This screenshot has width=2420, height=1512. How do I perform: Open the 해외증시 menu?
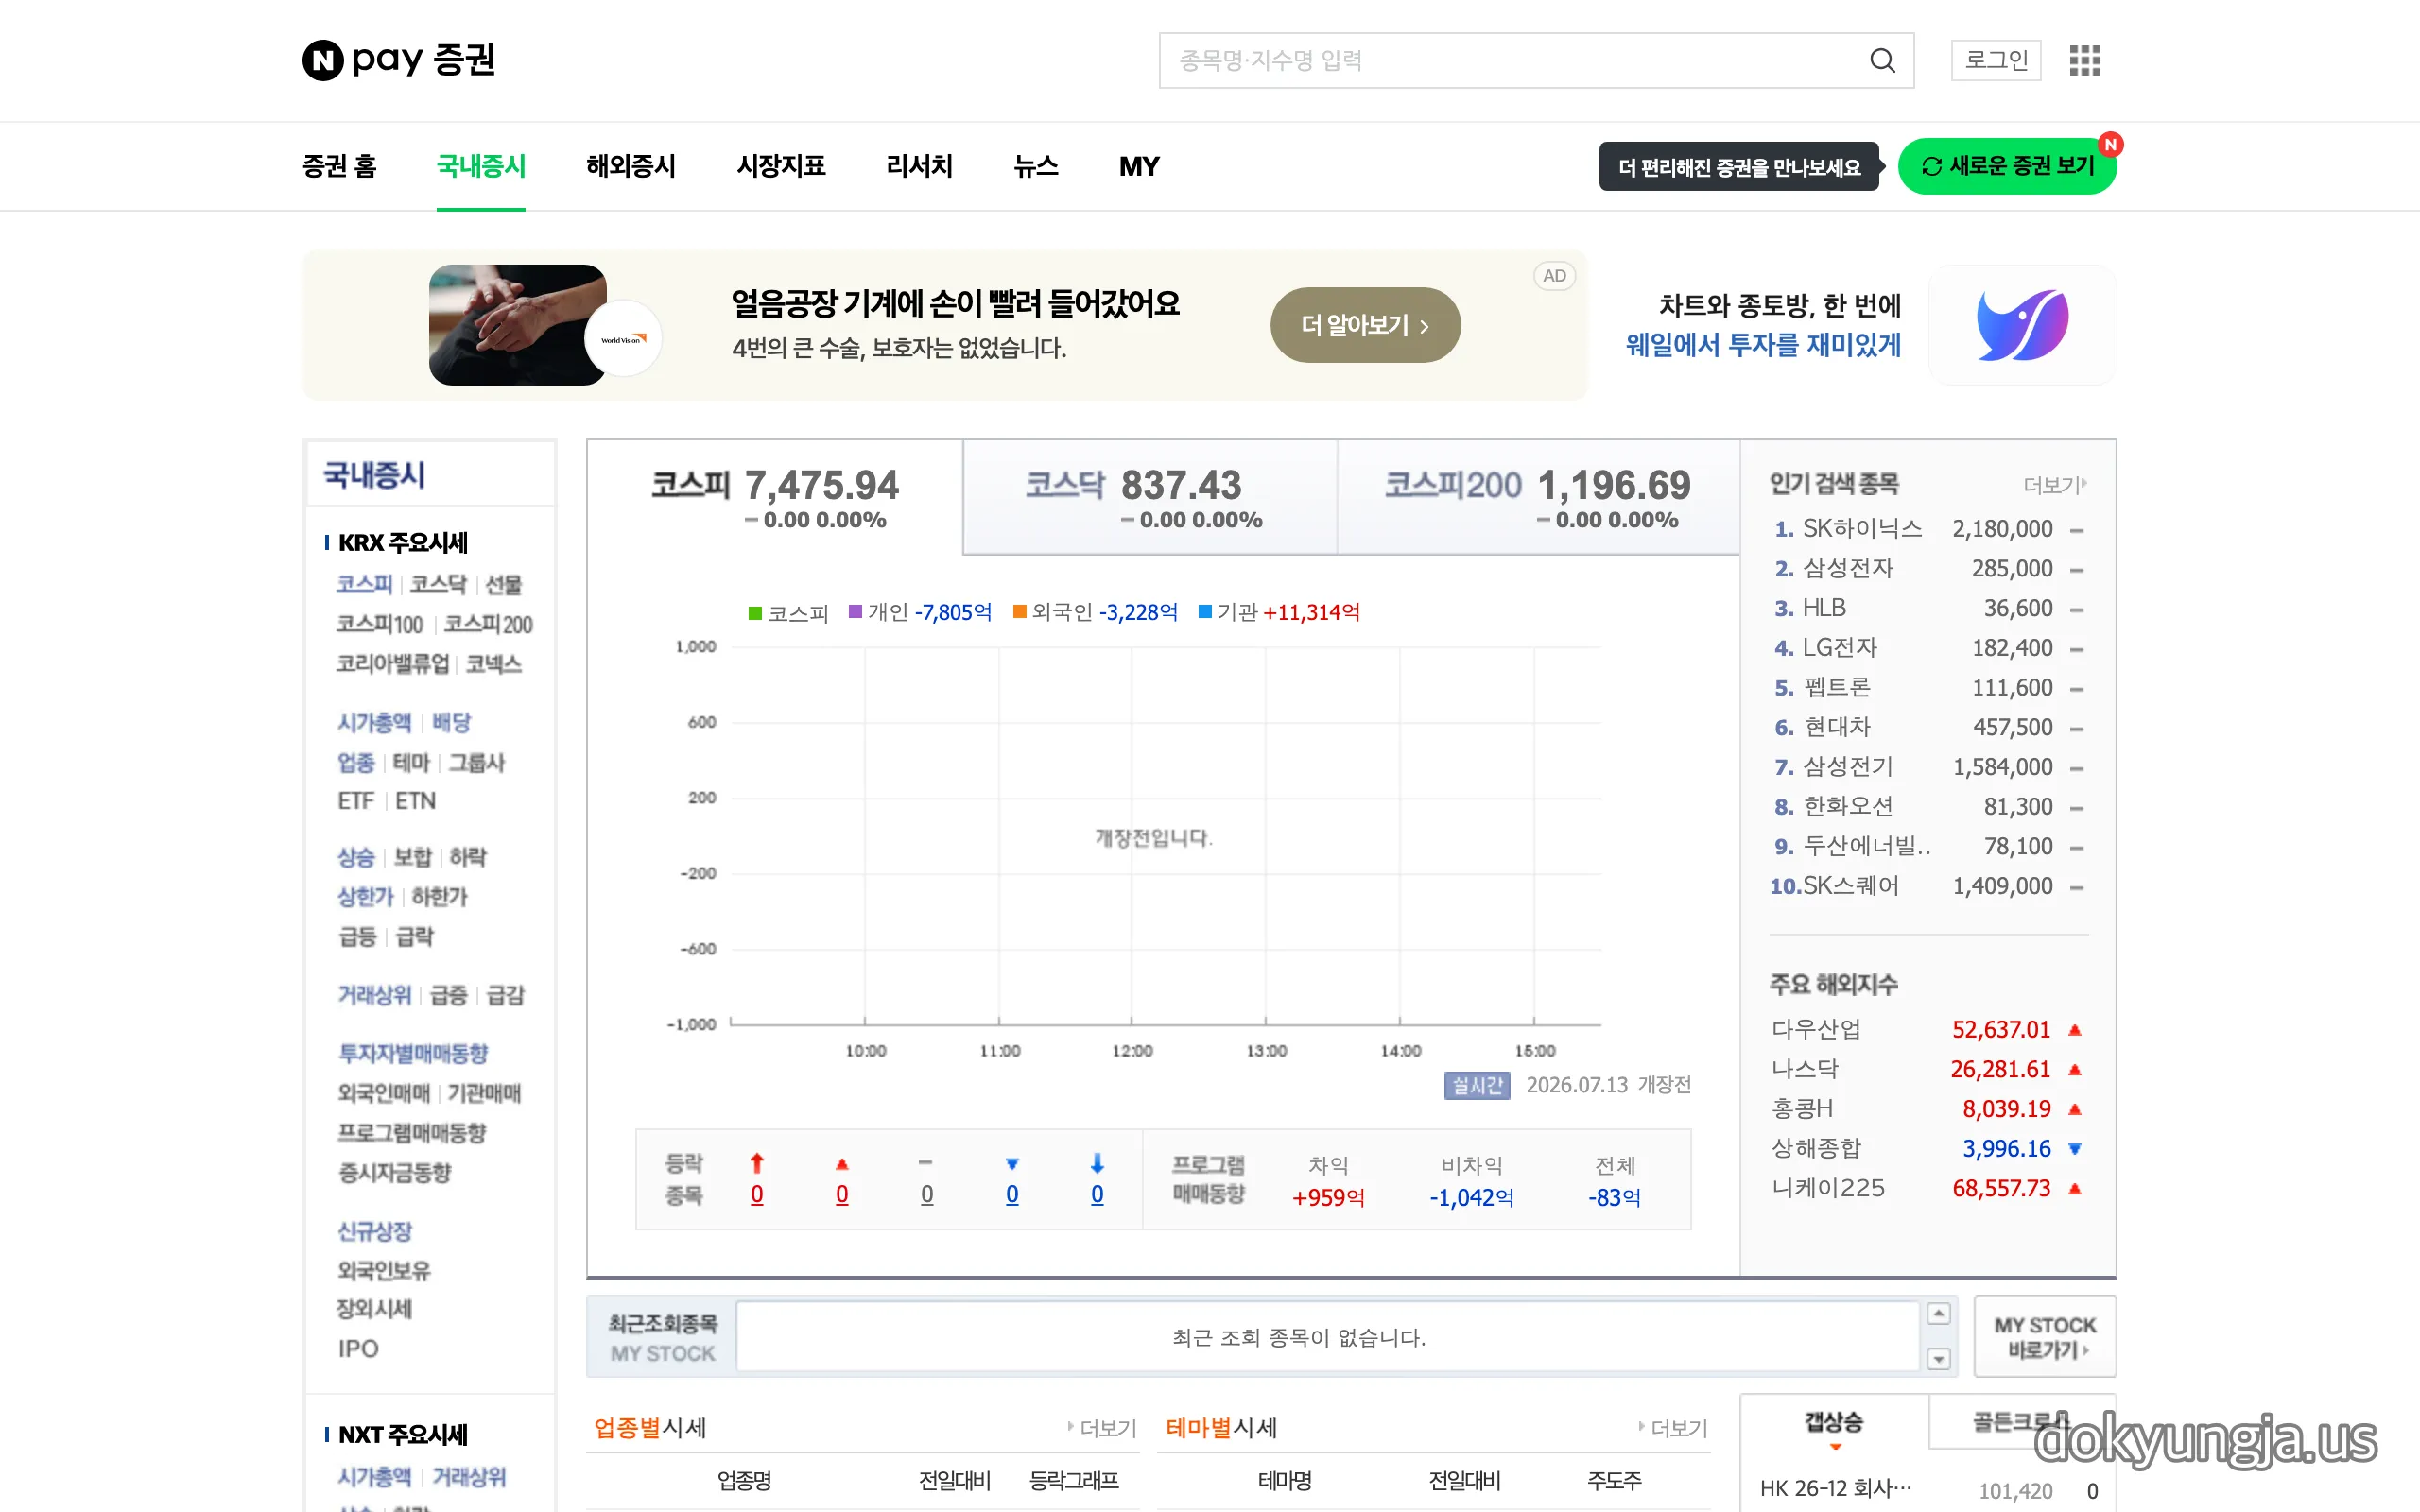[x=631, y=166]
